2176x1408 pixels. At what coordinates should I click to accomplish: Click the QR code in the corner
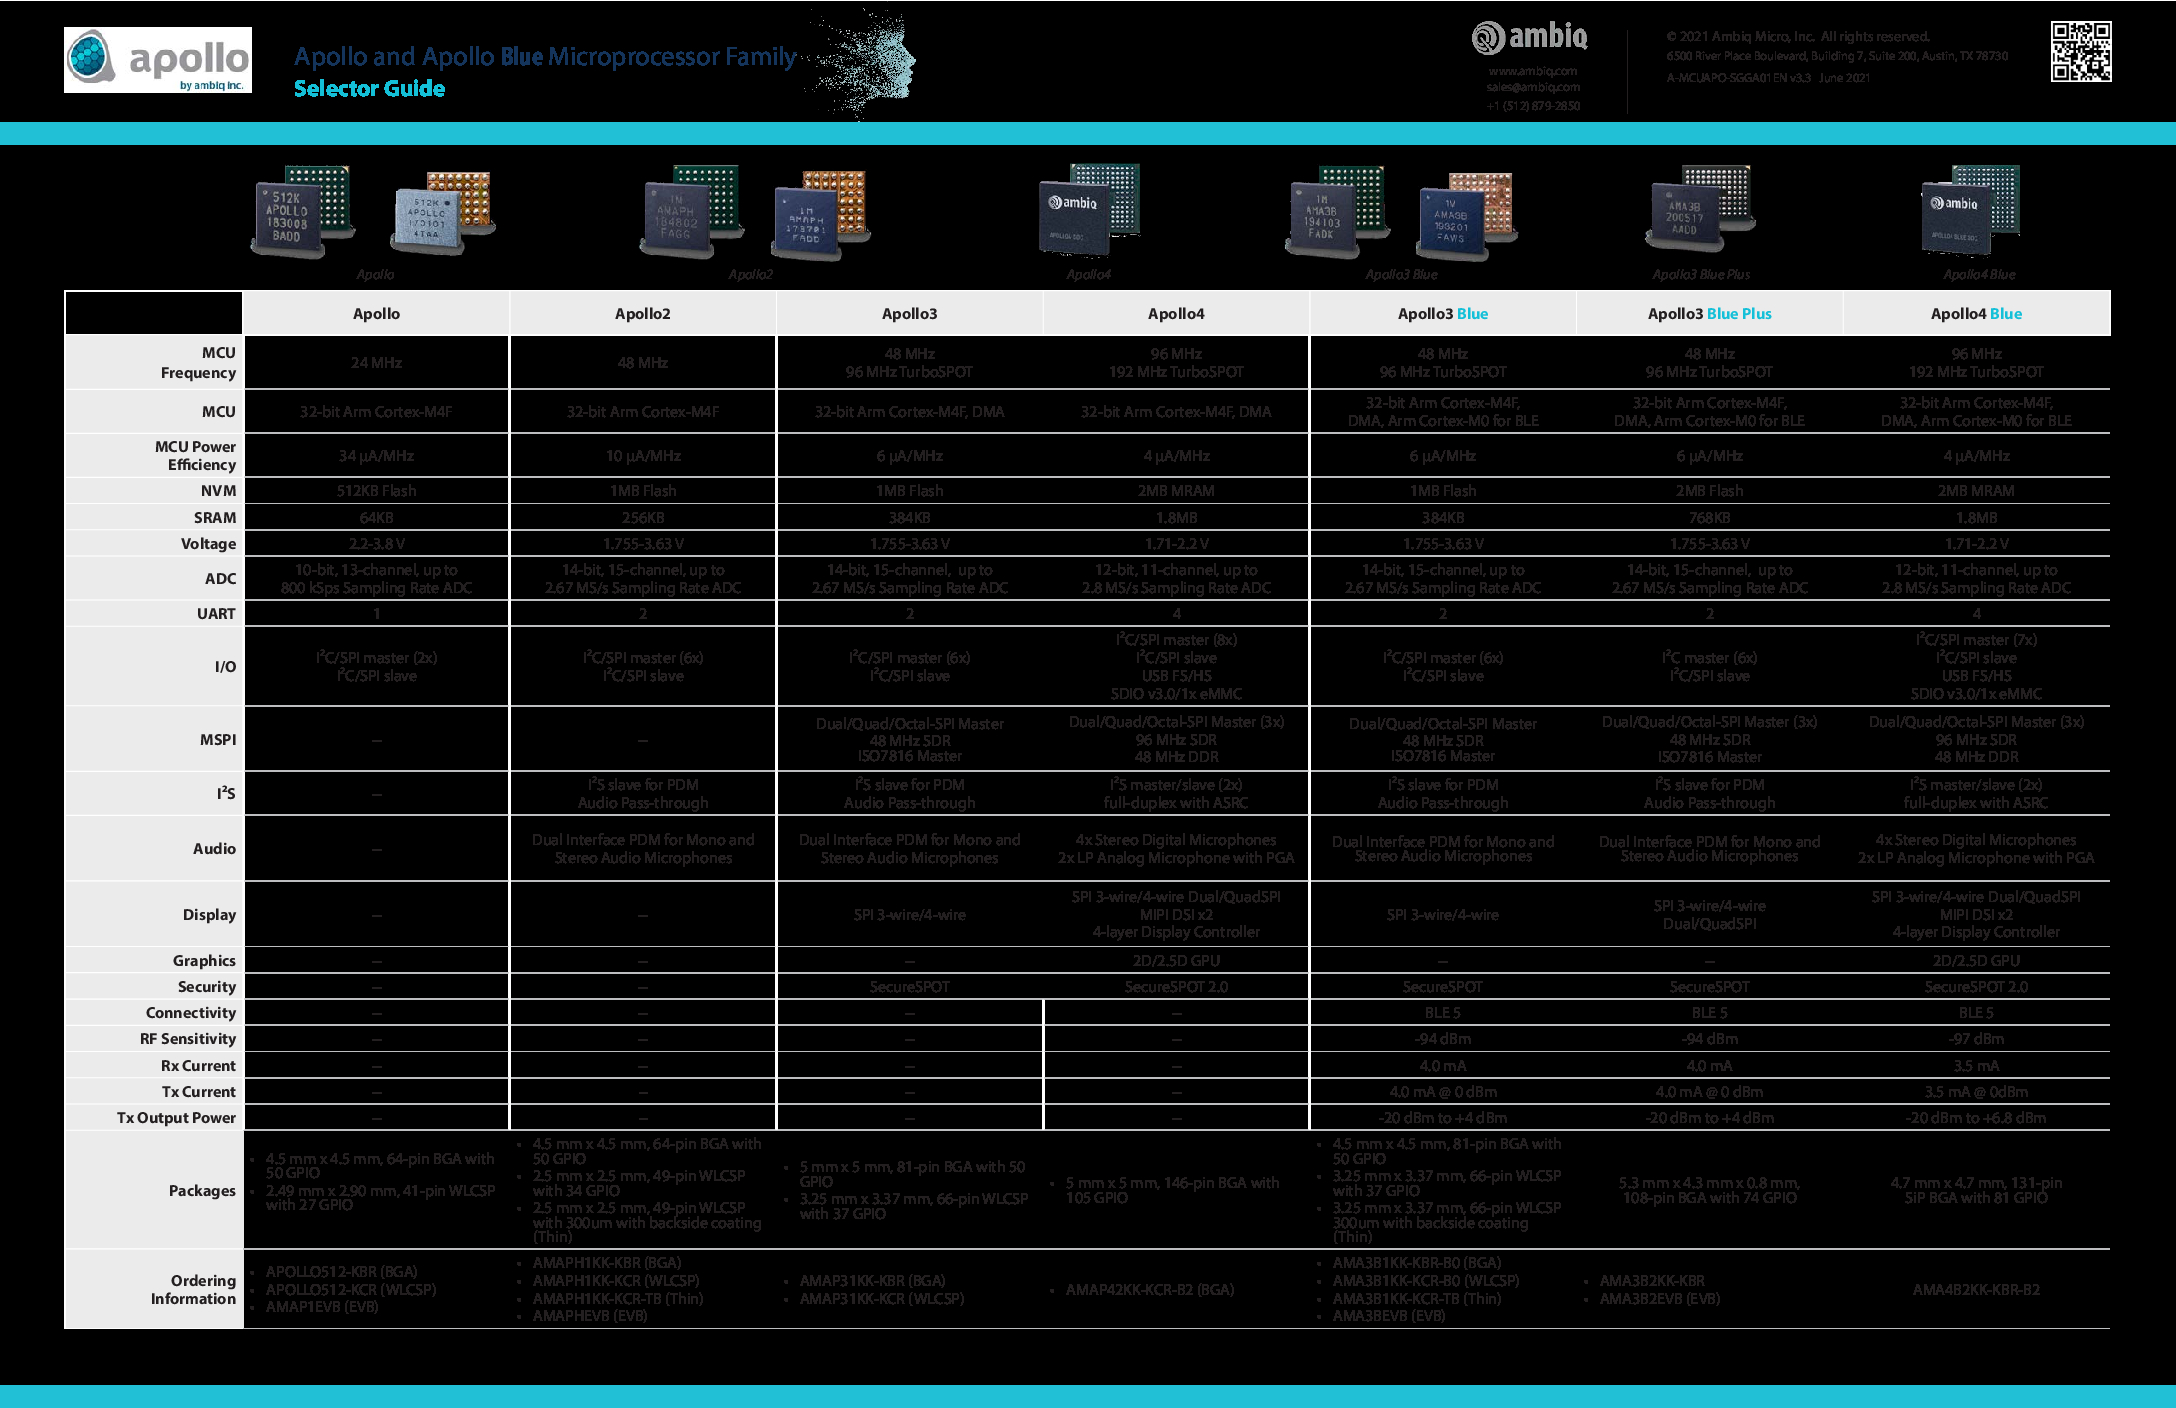tap(2081, 52)
